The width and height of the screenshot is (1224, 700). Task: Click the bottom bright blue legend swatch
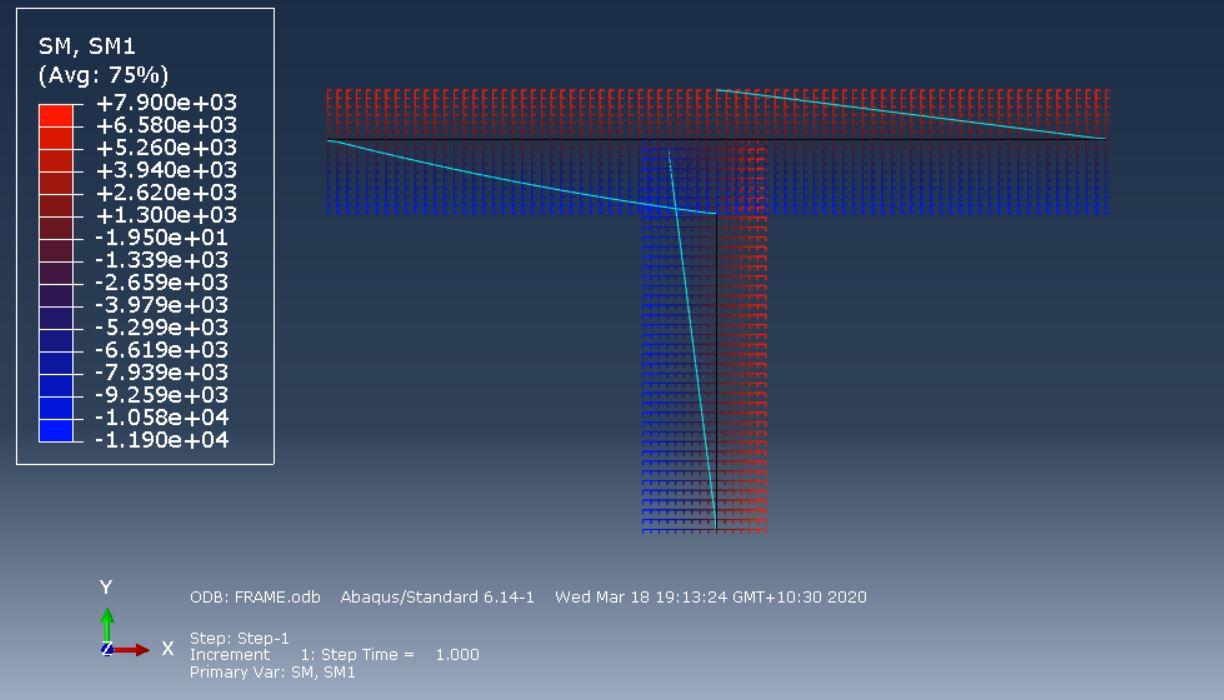(55, 430)
